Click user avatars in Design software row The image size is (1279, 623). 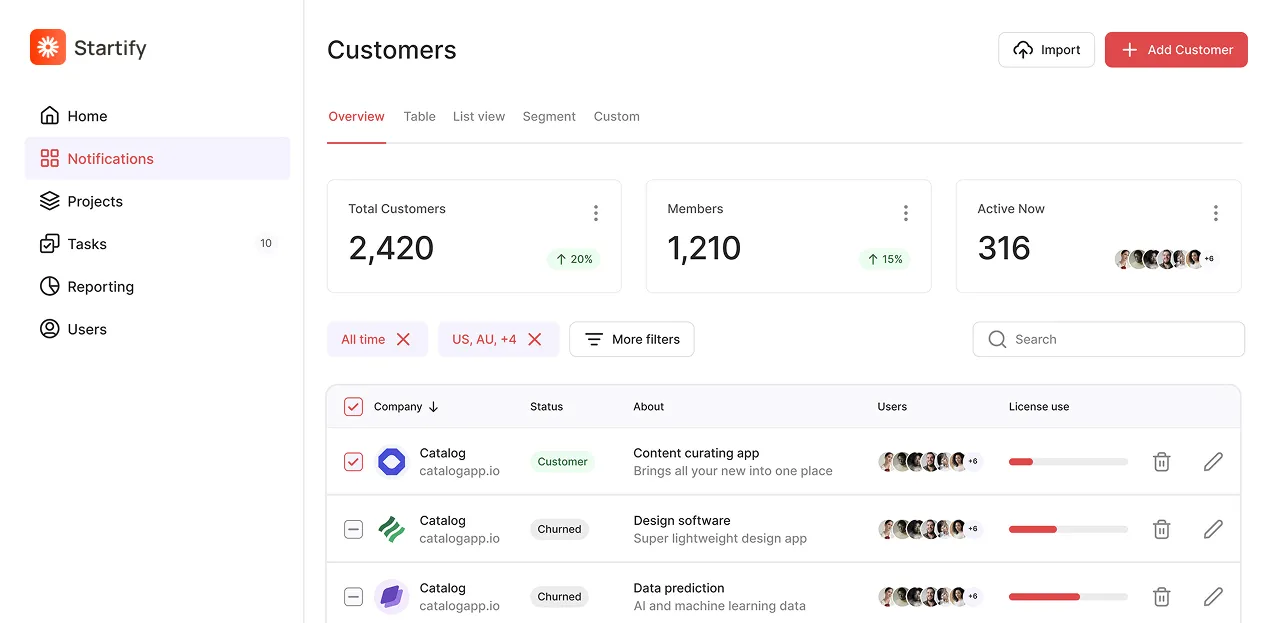pyautogui.click(x=930, y=529)
